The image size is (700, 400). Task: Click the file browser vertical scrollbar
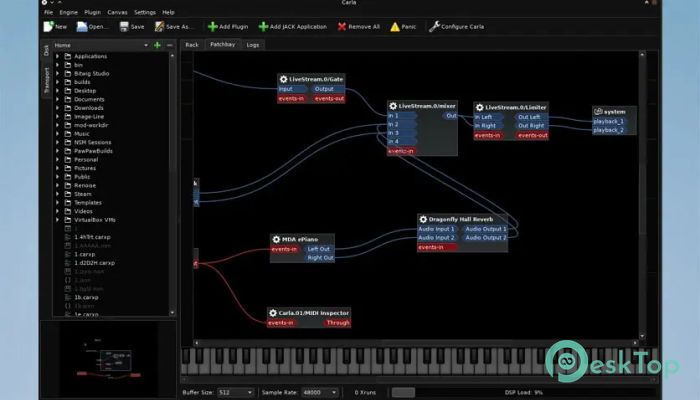(172, 184)
